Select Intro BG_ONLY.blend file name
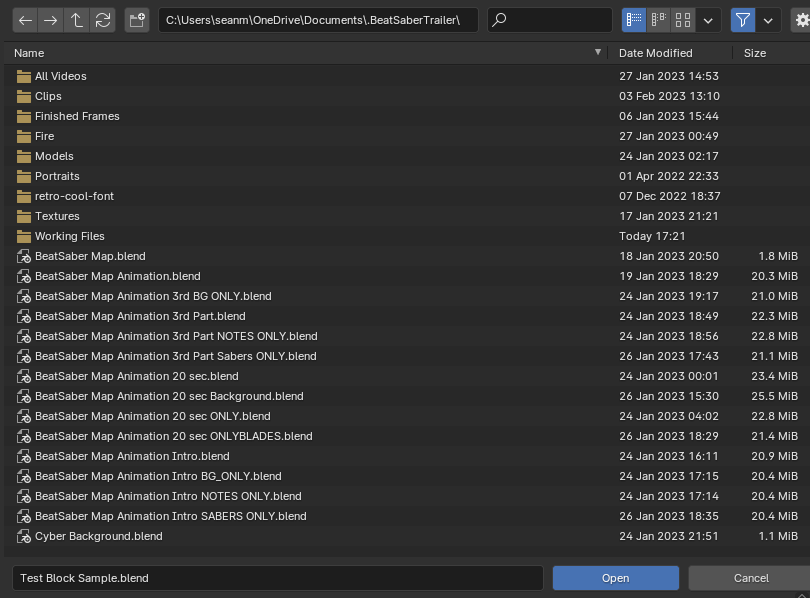Viewport: 810px width, 598px height. coord(158,476)
